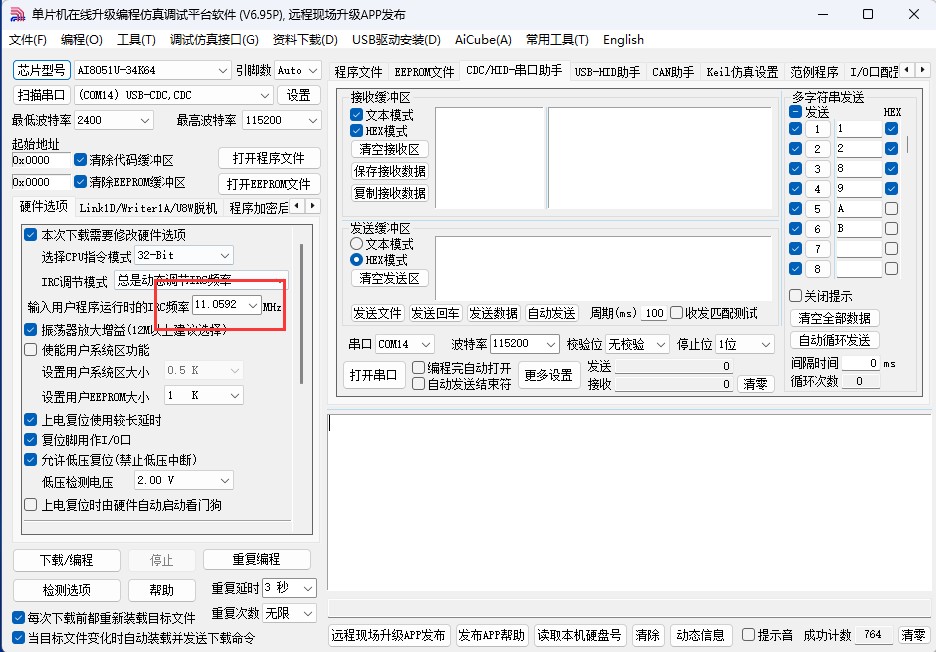Enable 关闭提示 checkbox
Viewport: 936px width, 652px height.
tap(795, 296)
